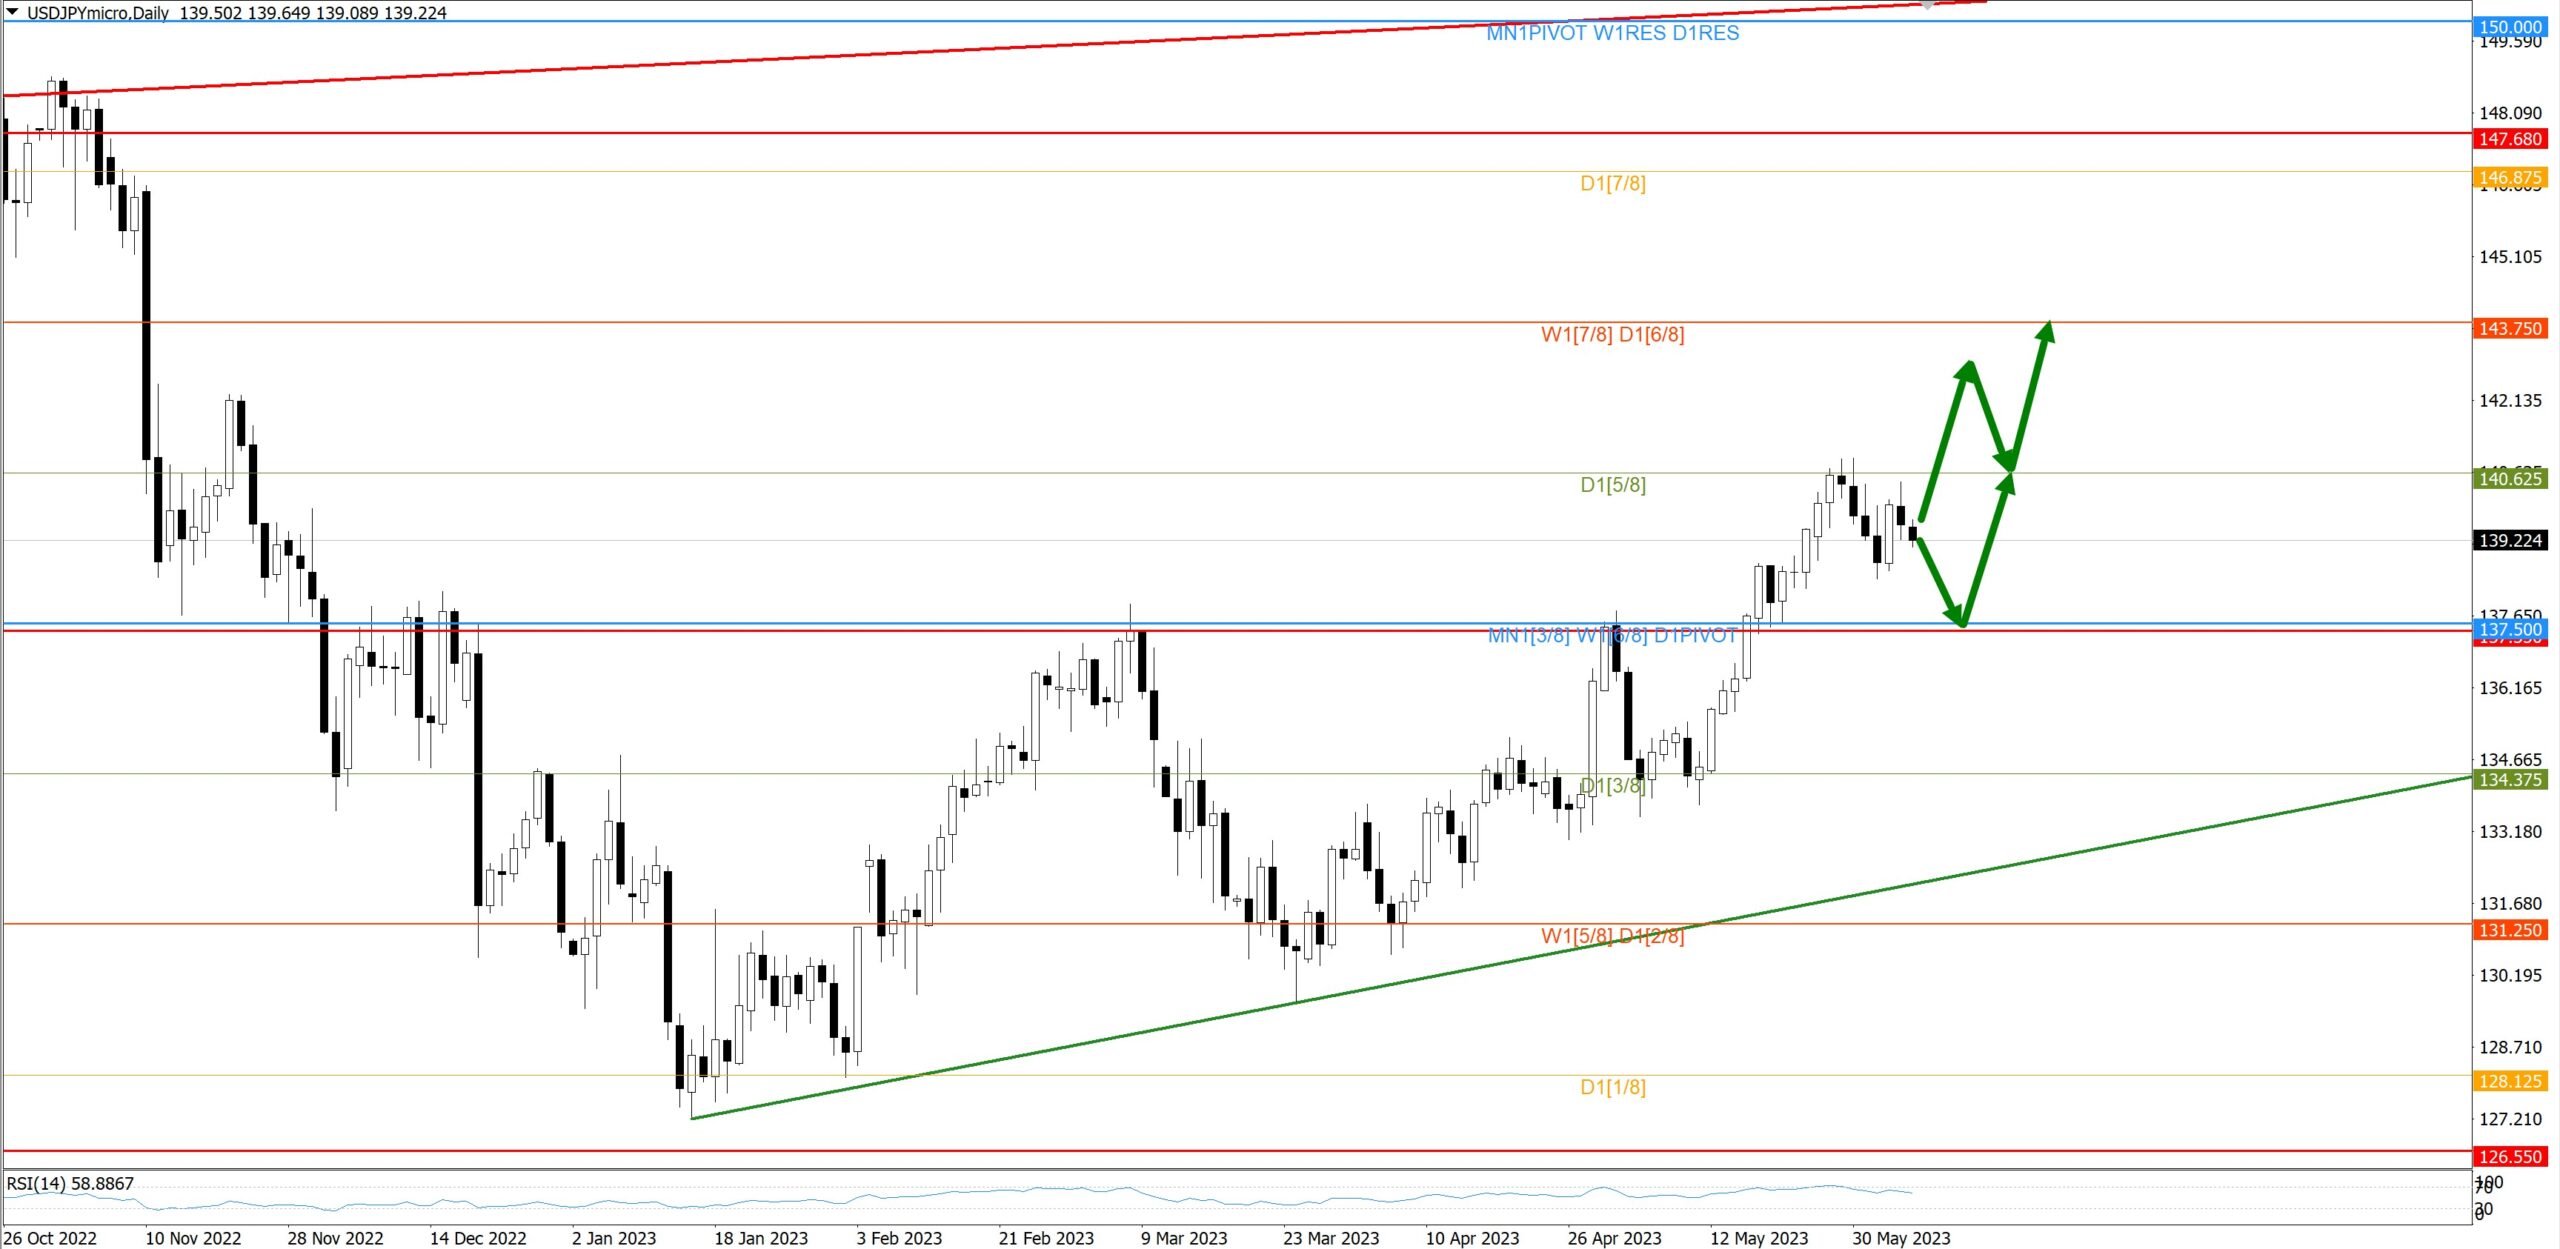The height and width of the screenshot is (1249, 2560).
Task: Click the green arrowhead touching 143.750 line
Action: 2046,331
